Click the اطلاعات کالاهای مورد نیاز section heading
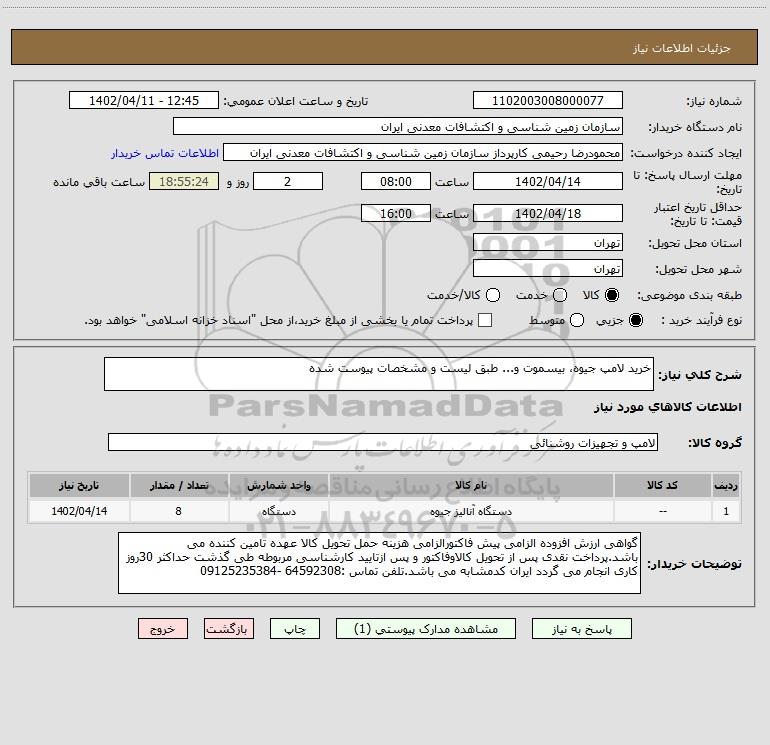The width and height of the screenshot is (770, 745). pyautogui.click(x=668, y=407)
